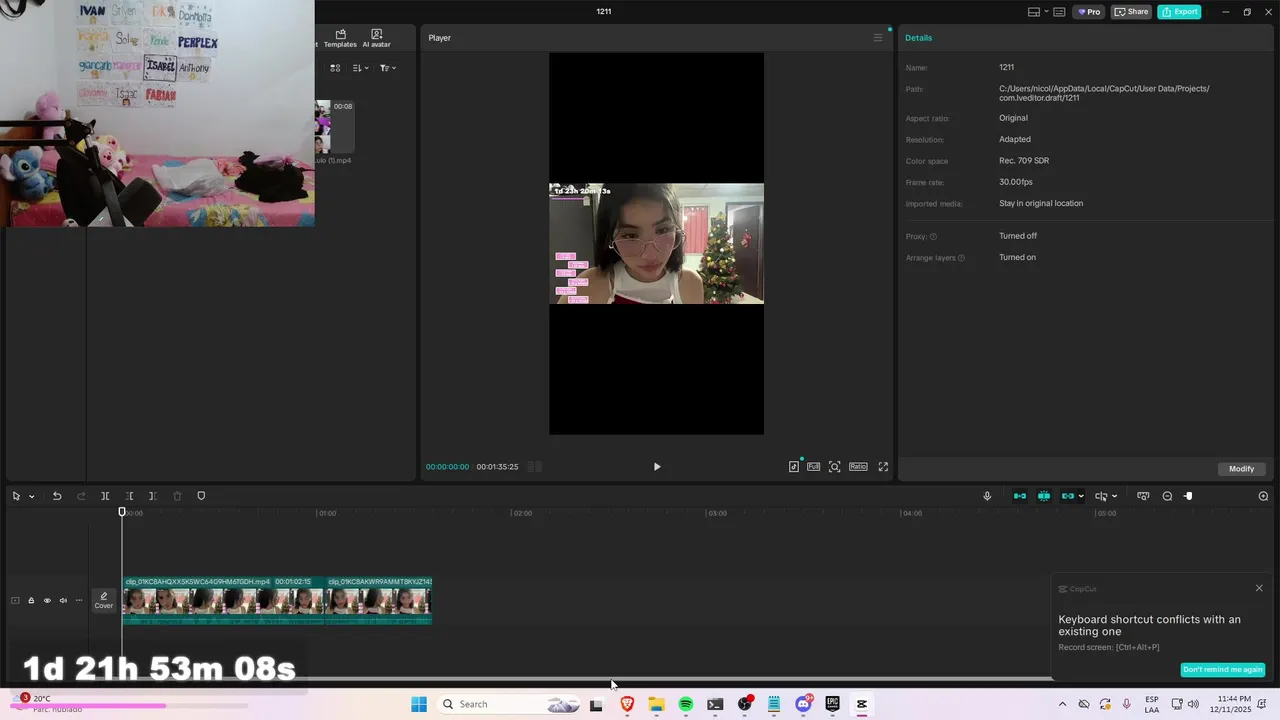This screenshot has height=720, width=1280.
Task: Open the selection tool mode dropdown
Action: [31, 496]
